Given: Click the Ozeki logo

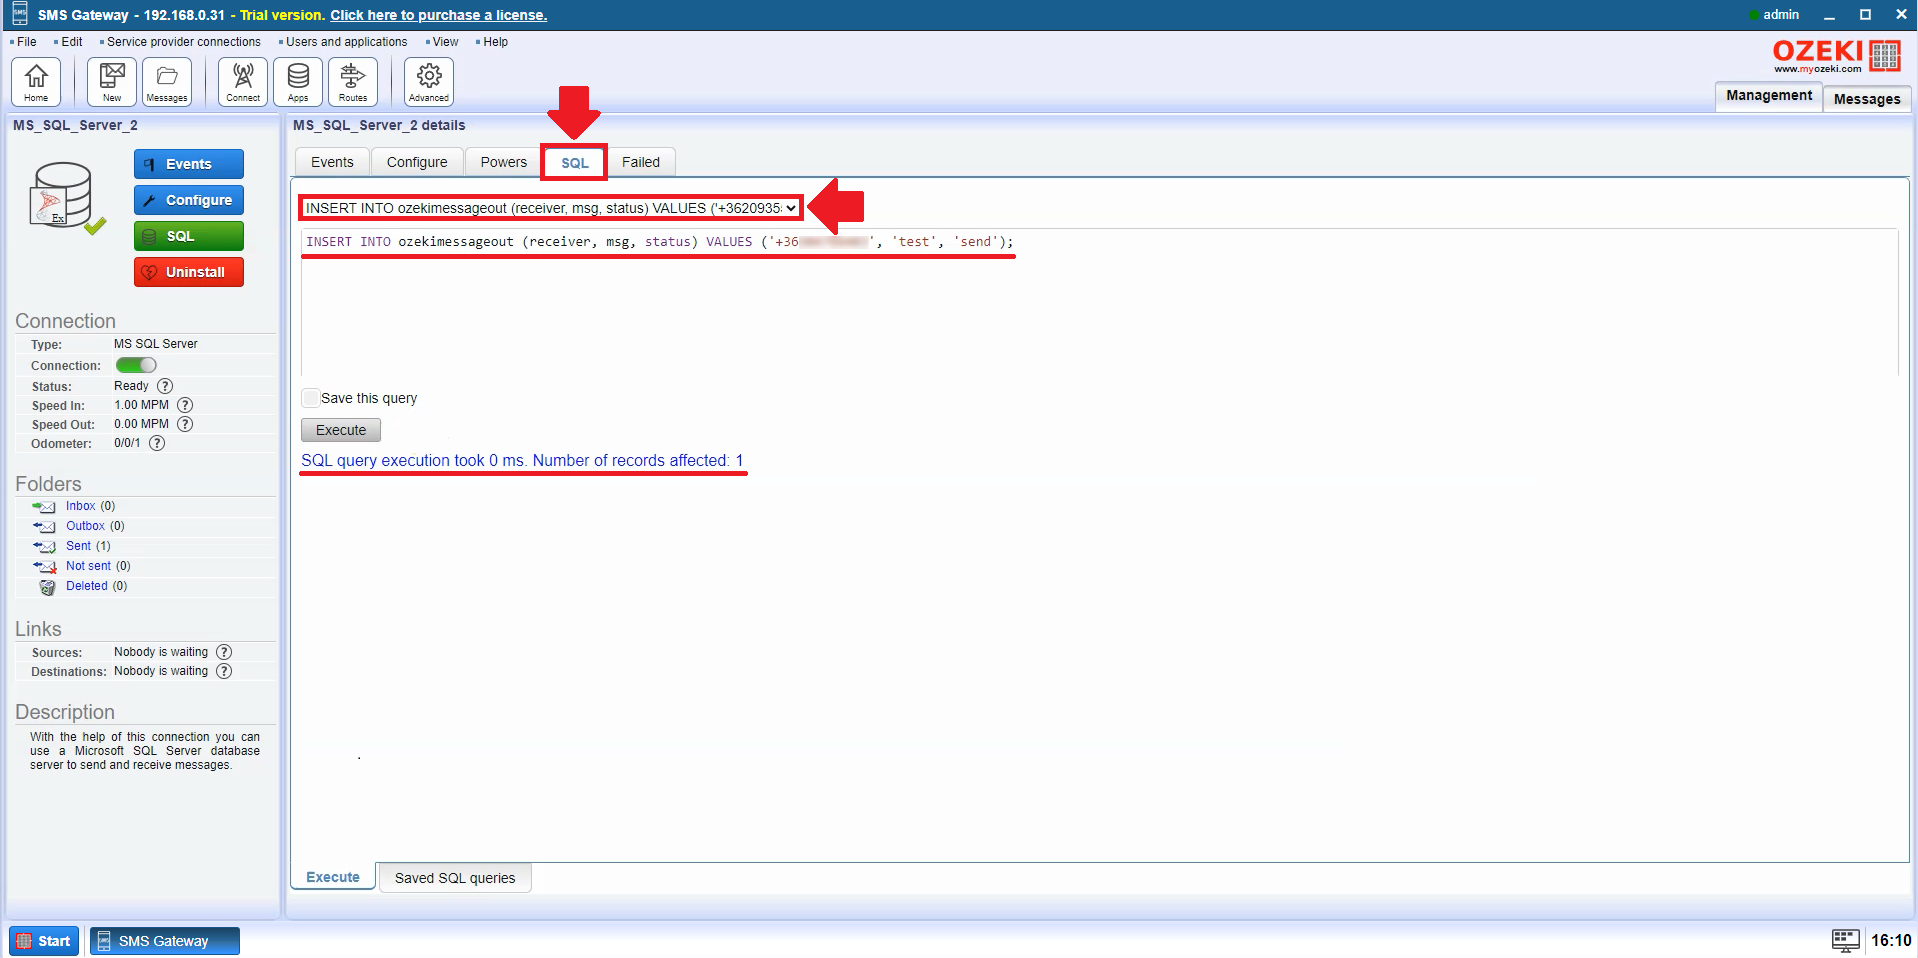Looking at the screenshot, I should coord(1836,56).
